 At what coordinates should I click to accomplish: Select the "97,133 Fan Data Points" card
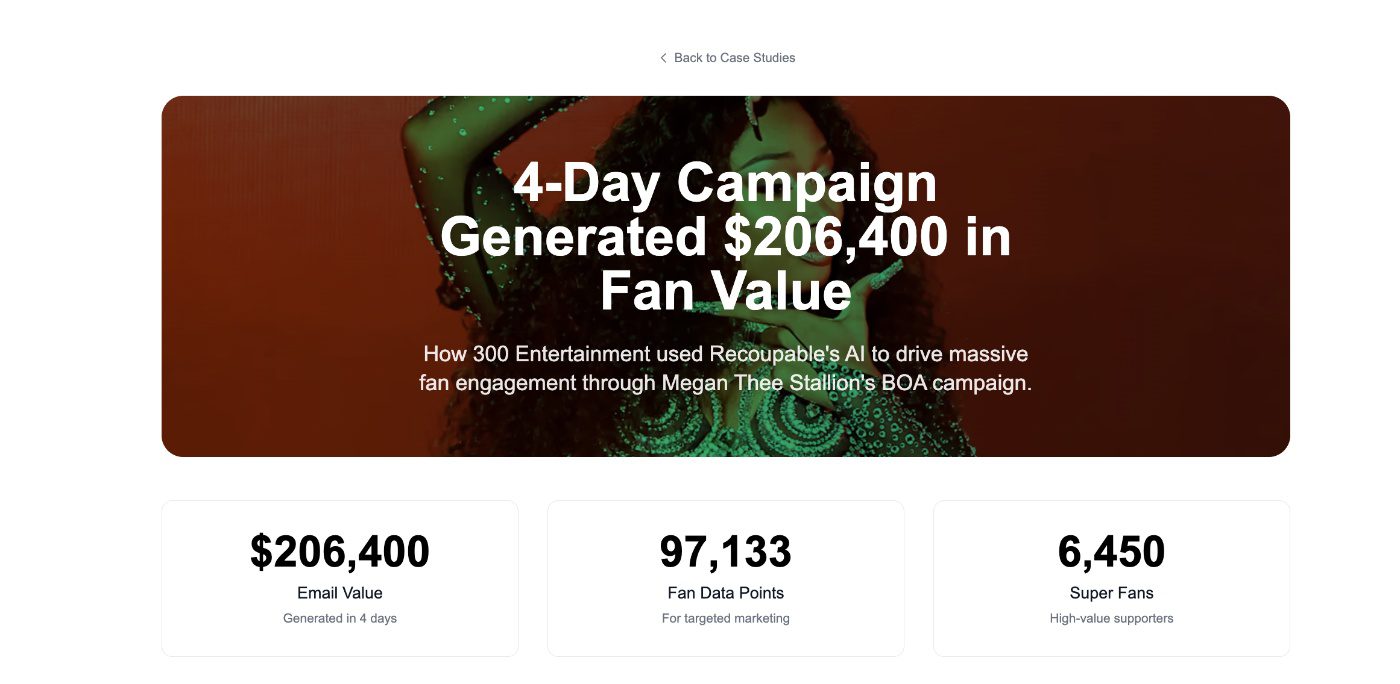point(726,578)
